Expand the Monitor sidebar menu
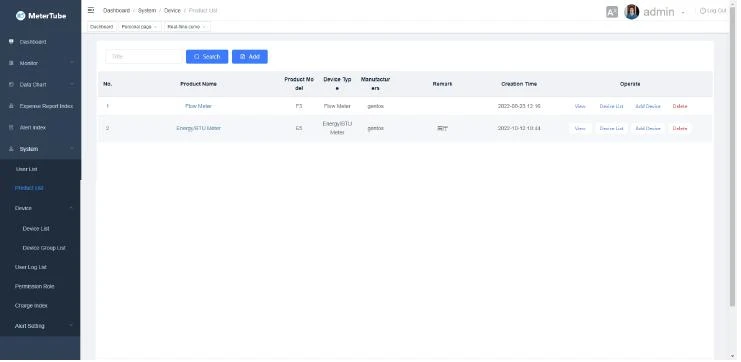This screenshot has height=362, width=741. coord(72,63)
